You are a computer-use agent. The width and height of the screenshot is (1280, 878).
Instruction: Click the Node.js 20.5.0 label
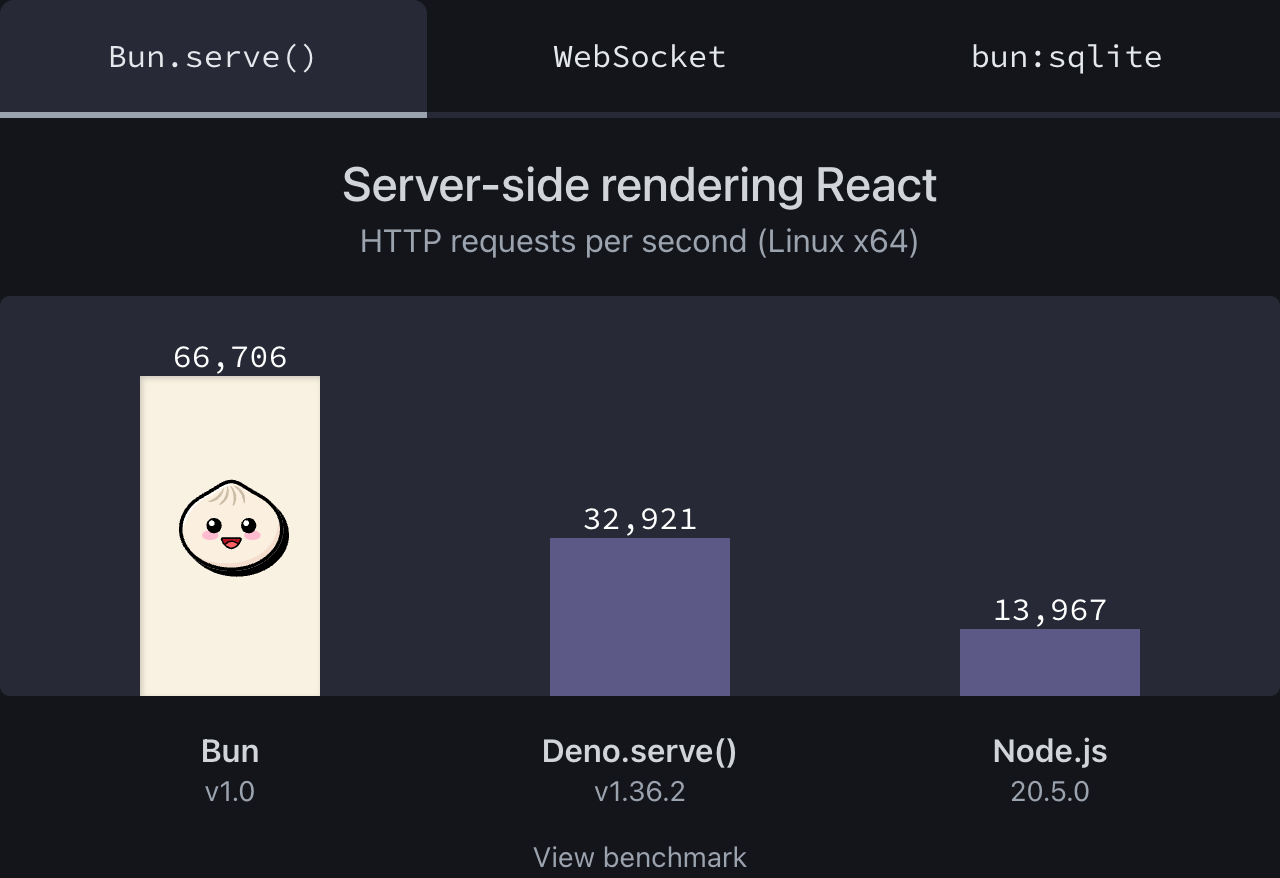pyautogui.click(x=1049, y=751)
